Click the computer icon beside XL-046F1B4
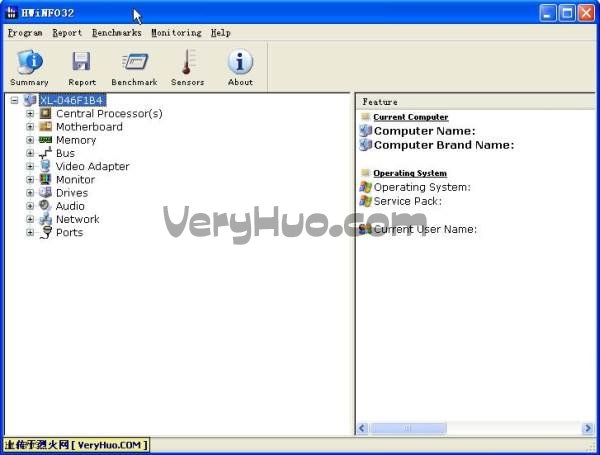Screen dimensions: 600x455 tap(30, 100)
